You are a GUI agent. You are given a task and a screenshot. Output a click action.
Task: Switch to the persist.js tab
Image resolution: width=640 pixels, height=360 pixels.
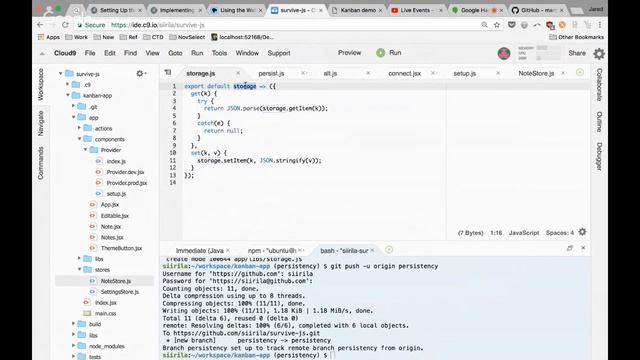271,73
